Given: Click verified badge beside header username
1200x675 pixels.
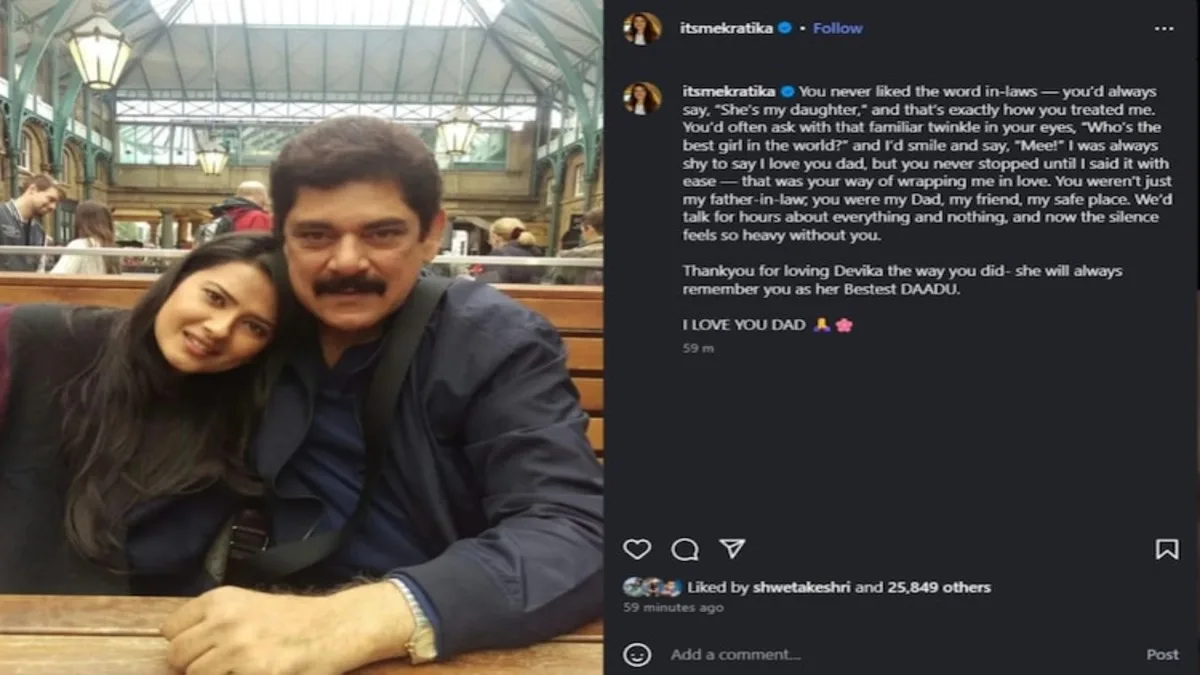Looking at the screenshot, I should 785,29.
